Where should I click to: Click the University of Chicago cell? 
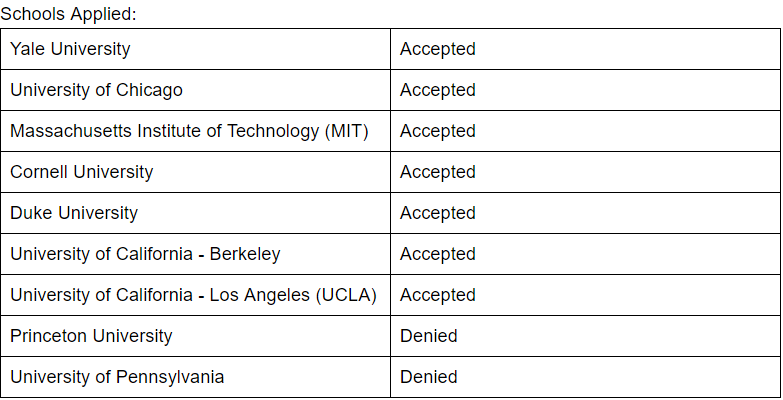(x=96, y=90)
